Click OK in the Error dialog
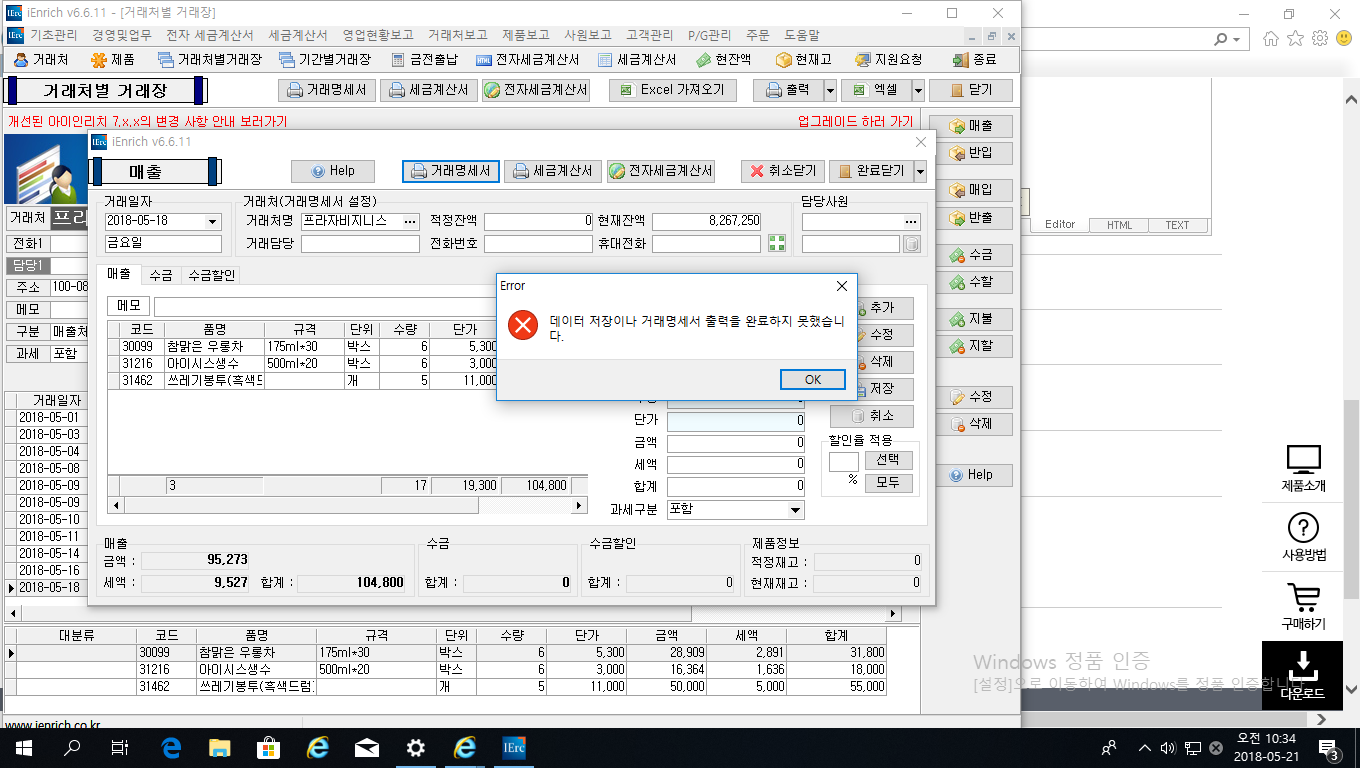Screen dimensions: 1360x768 [812, 379]
